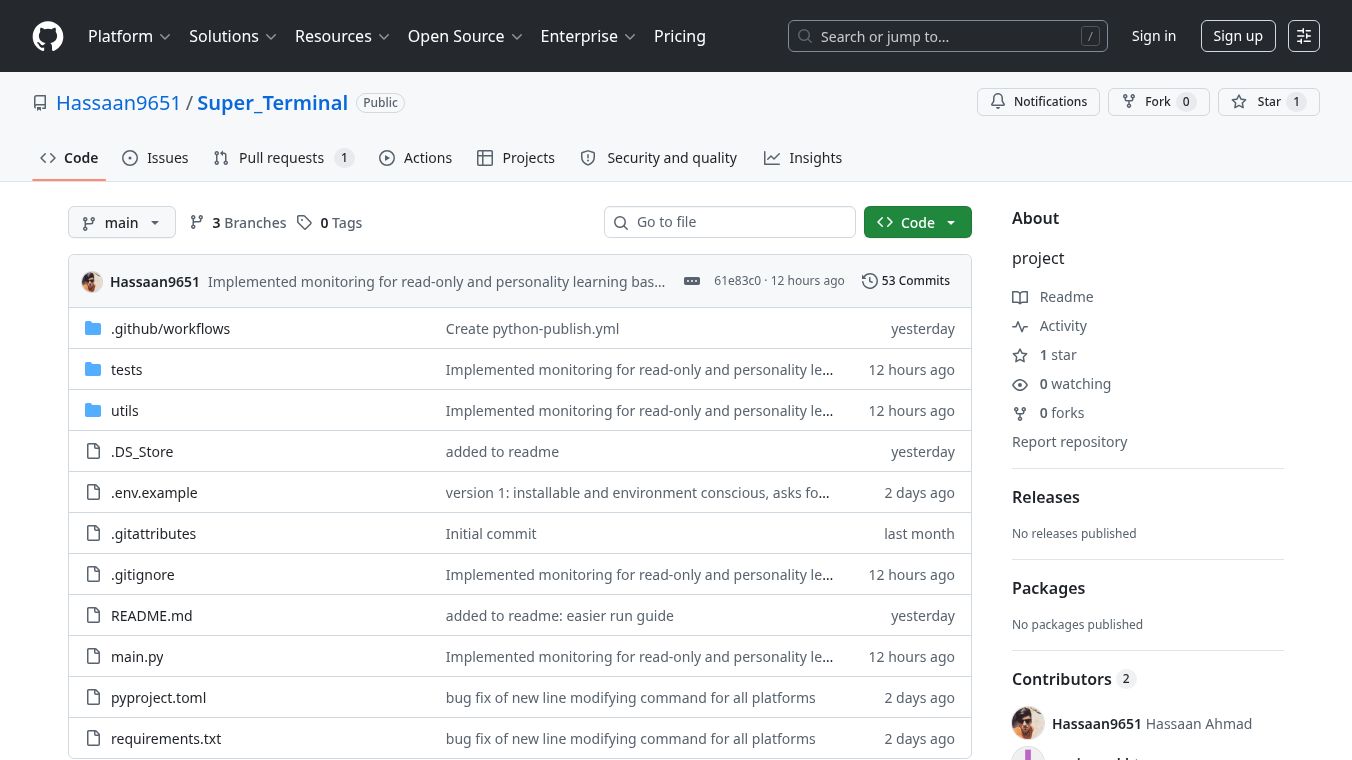Turn on Notifications for this repository

(x=1039, y=102)
